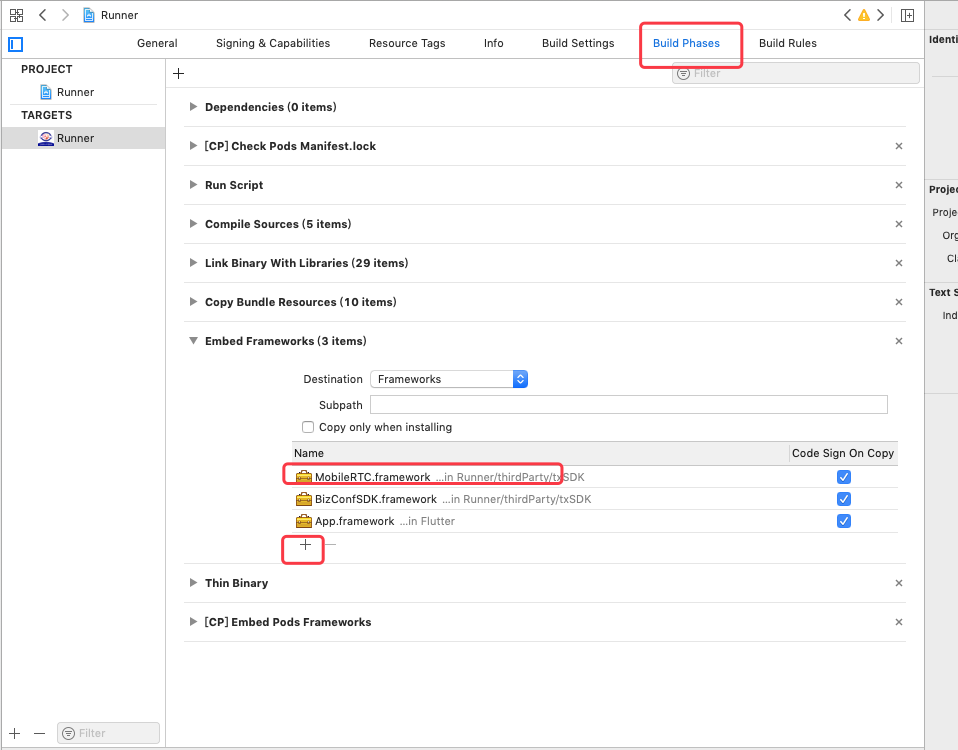Toggle the project and targets list sidebar

click(x=16, y=44)
